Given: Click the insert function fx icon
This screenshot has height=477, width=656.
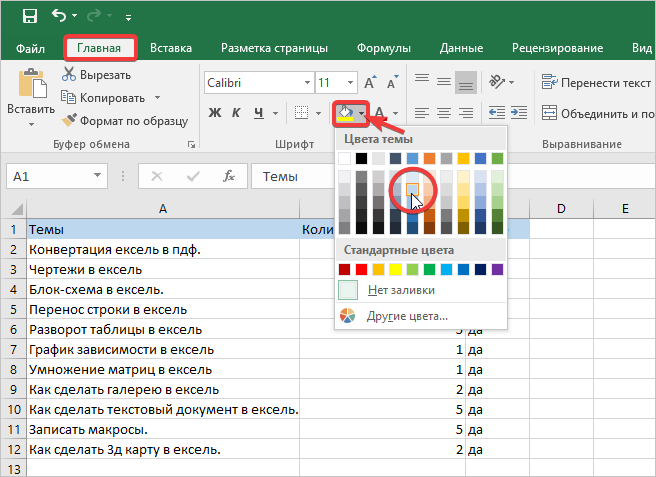Looking at the screenshot, I should tap(229, 177).
